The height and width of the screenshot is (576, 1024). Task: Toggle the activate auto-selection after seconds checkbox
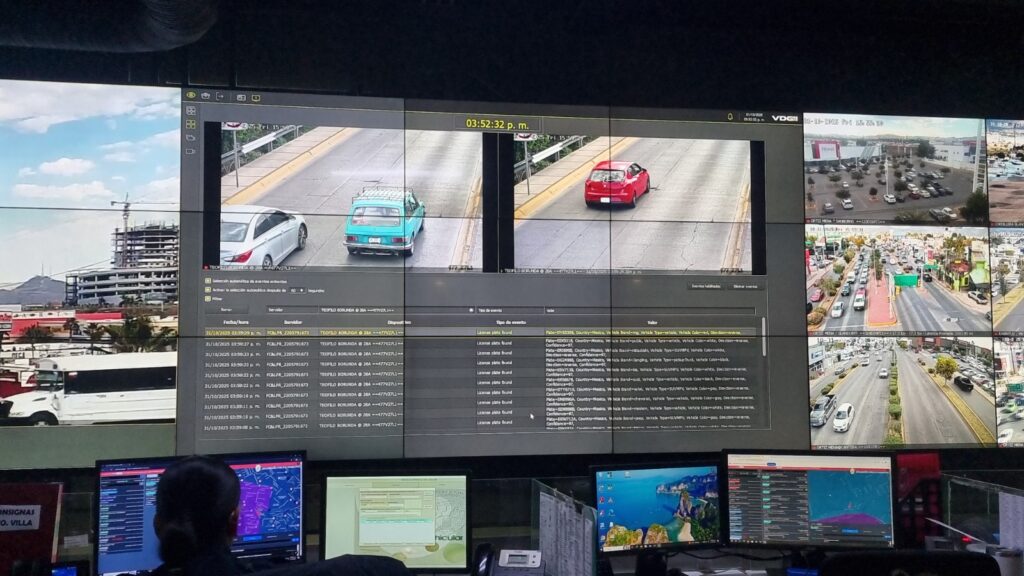point(207,290)
